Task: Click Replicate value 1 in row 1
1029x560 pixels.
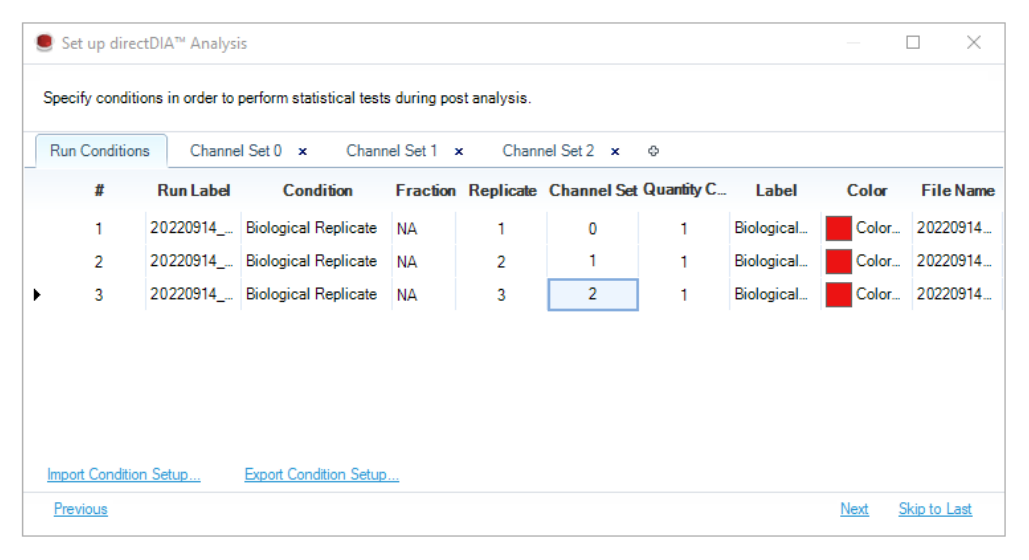Action: point(501,228)
